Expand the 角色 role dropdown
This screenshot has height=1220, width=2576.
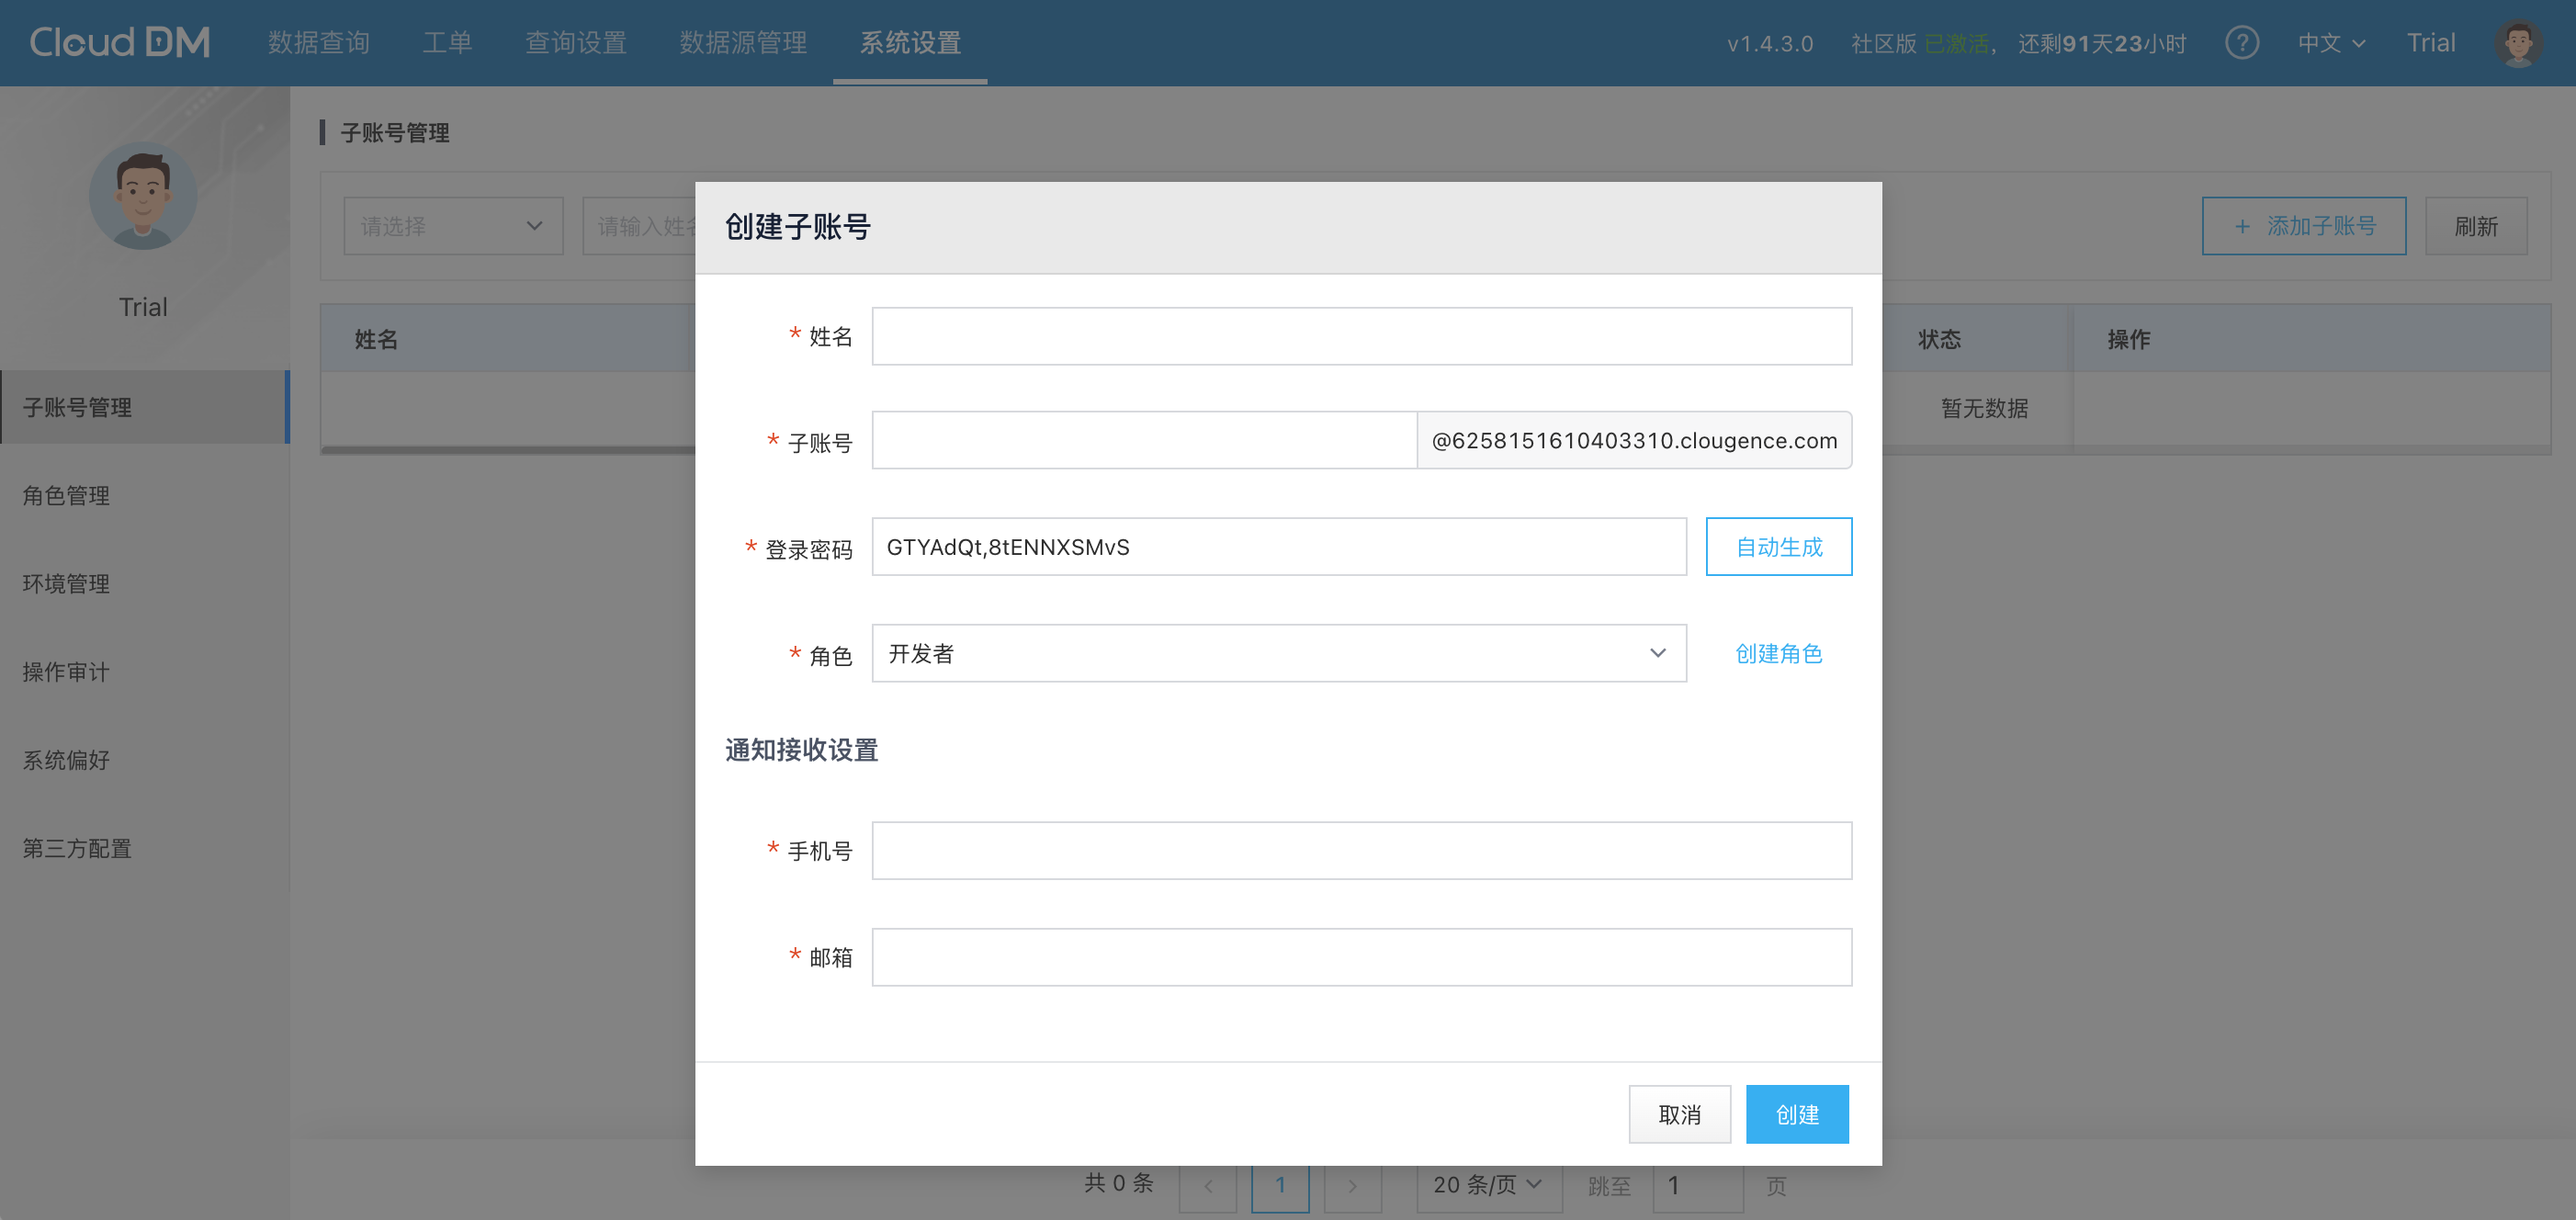pyautogui.click(x=1278, y=653)
